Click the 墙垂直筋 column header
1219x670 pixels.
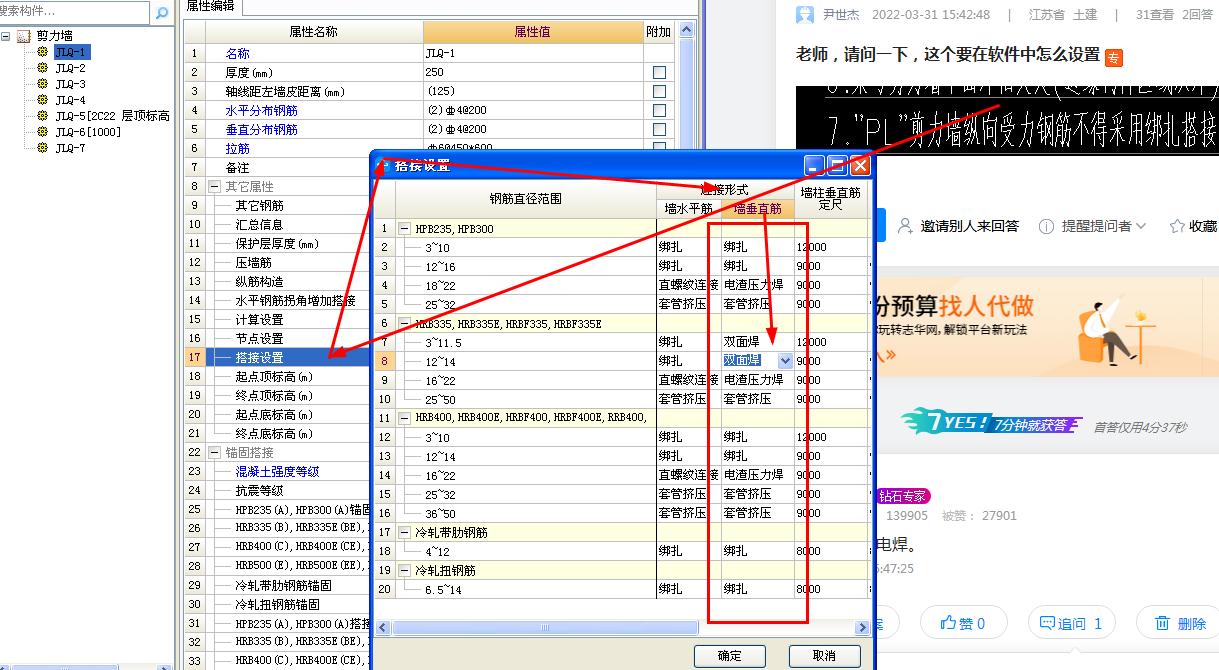tap(758, 209)
